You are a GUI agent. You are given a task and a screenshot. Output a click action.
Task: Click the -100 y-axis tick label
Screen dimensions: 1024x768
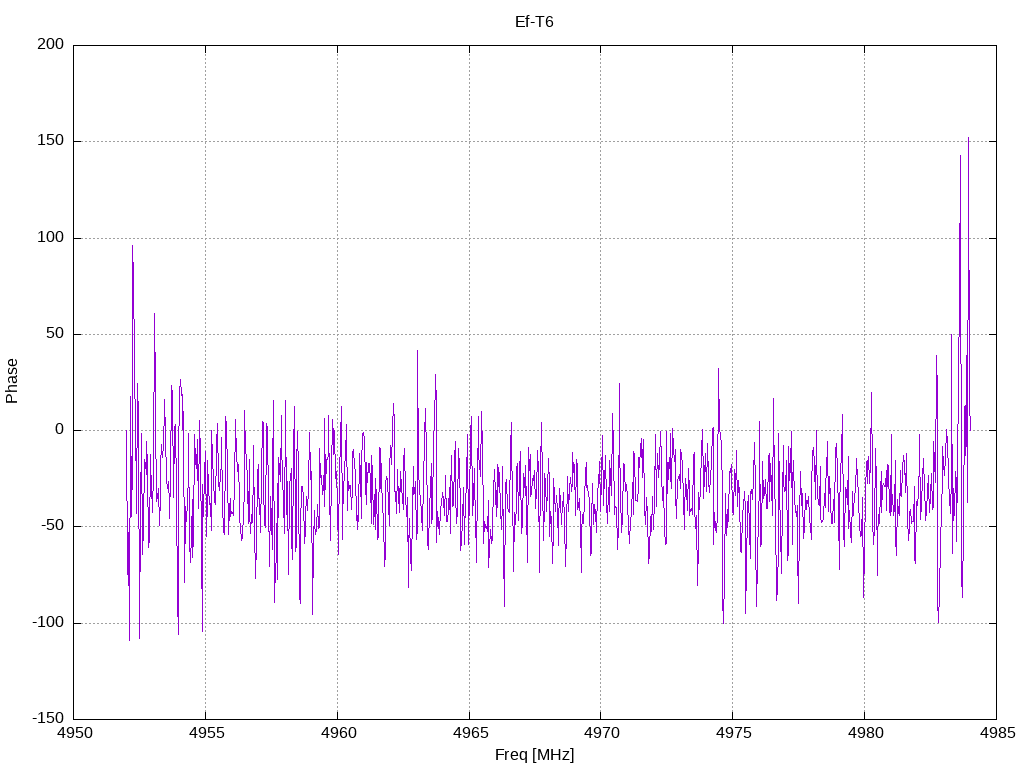coord(46,622)
